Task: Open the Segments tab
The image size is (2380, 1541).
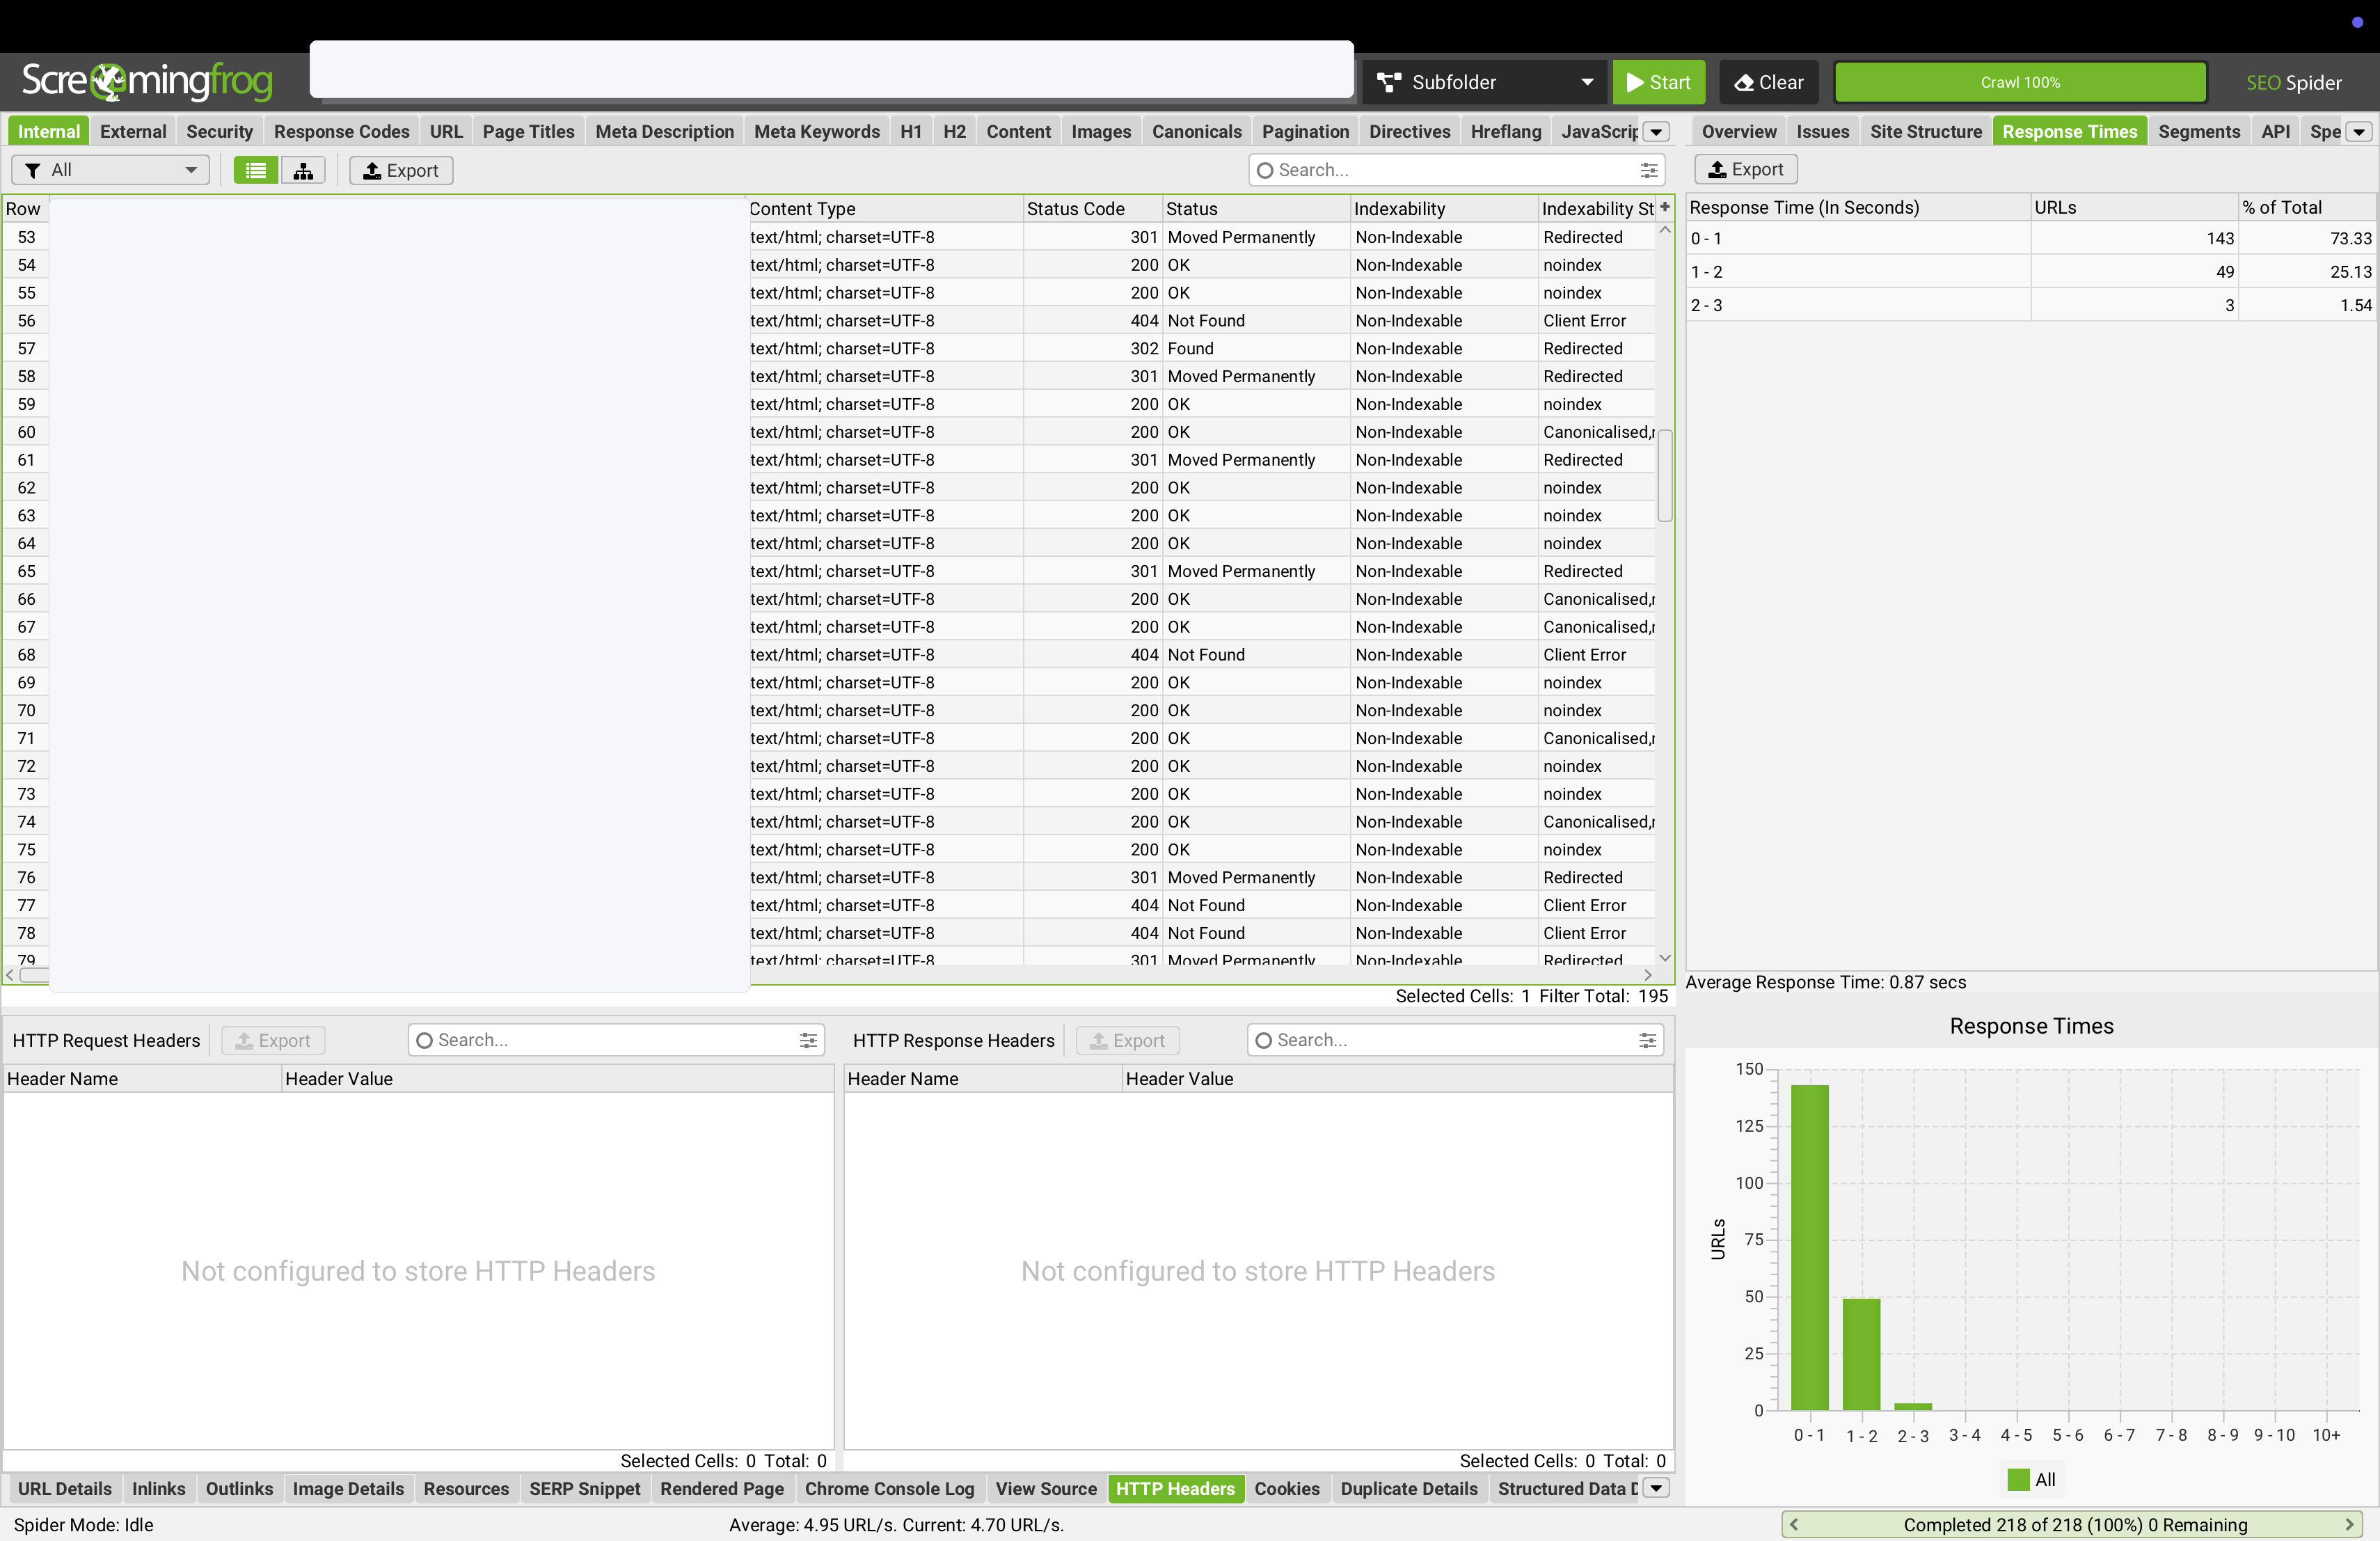Action: click(x=2198, y=131)
